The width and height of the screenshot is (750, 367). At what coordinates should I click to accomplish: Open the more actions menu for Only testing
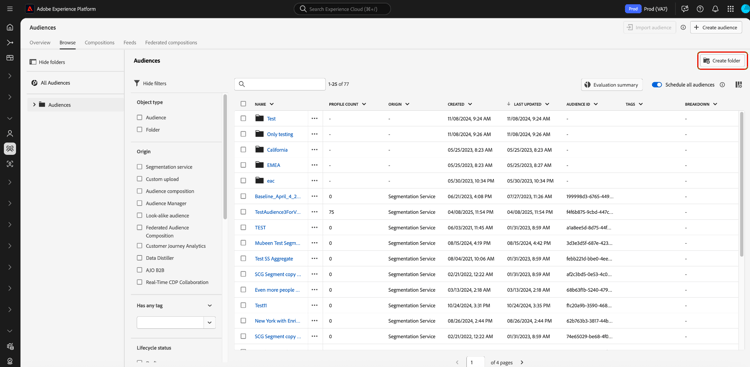pos(314,134)
